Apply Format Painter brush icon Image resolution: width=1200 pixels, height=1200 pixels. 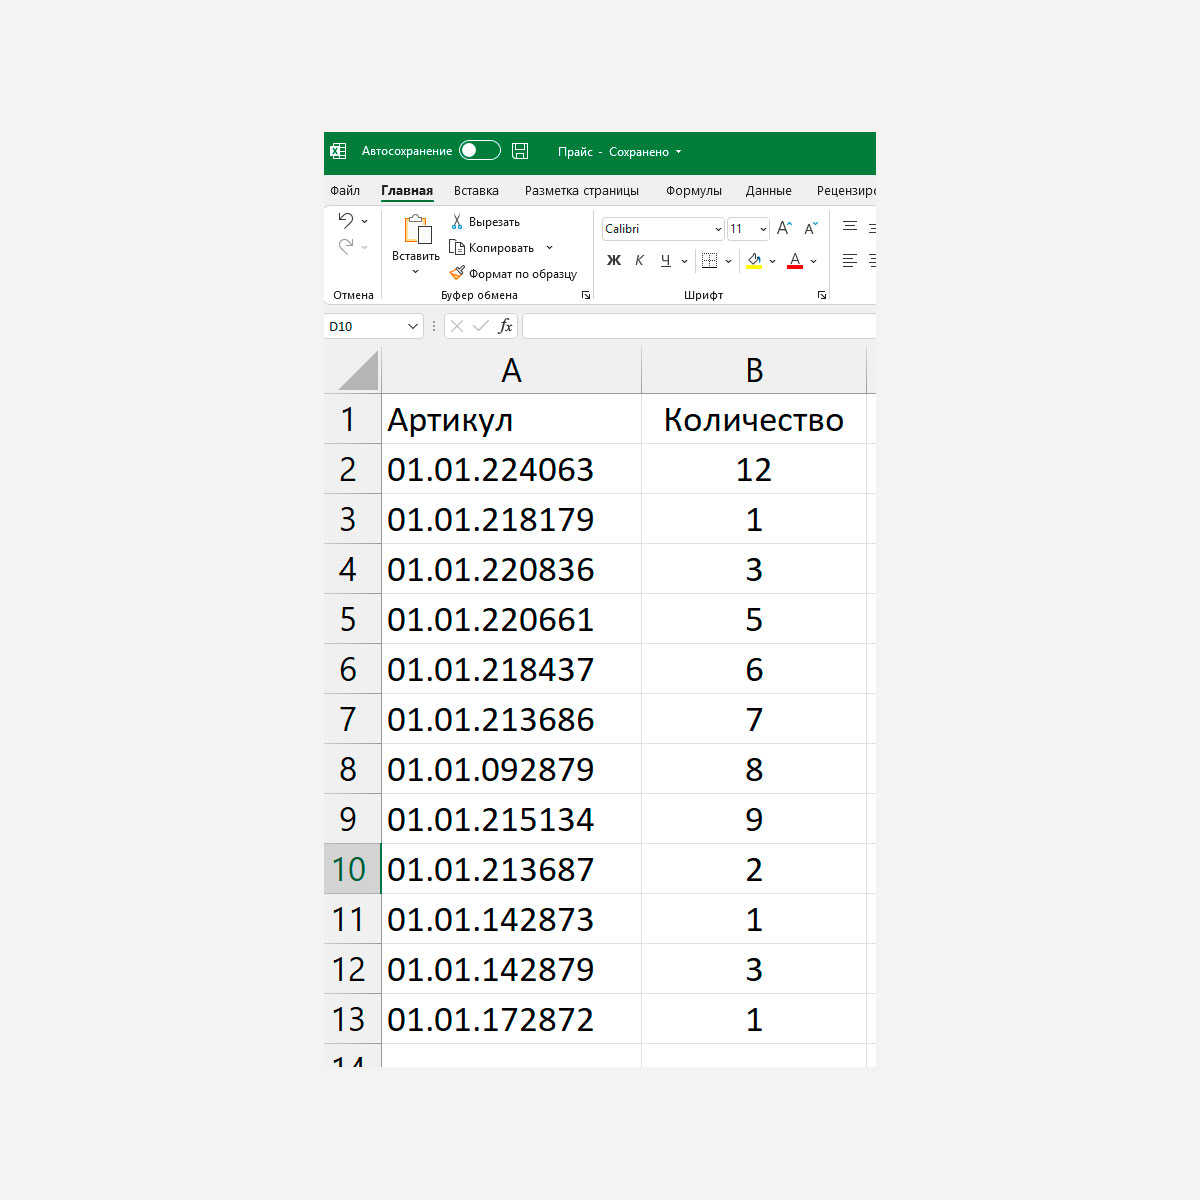pos(457,273)
